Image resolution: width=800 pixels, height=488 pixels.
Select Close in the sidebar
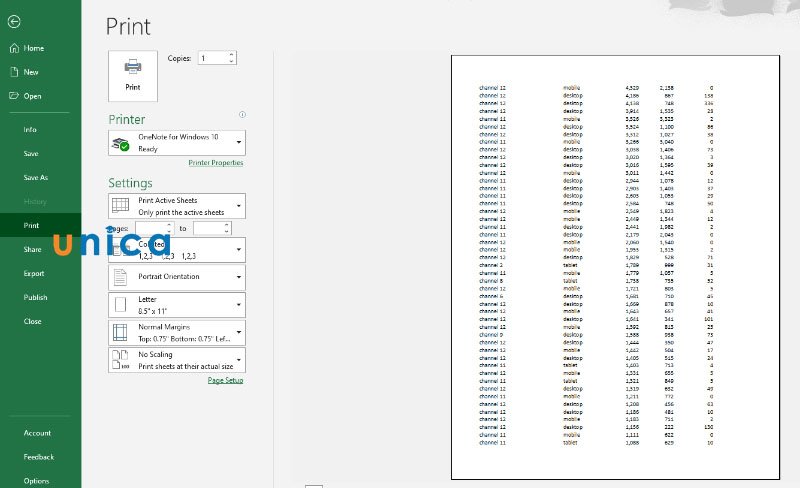pyautogui.click(x=32, y=321)
